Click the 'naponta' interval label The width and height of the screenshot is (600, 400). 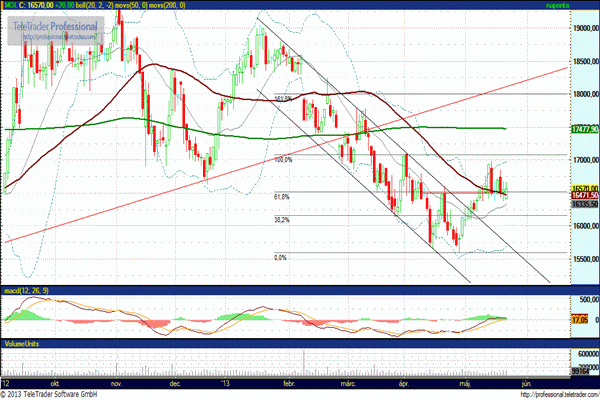557,5
